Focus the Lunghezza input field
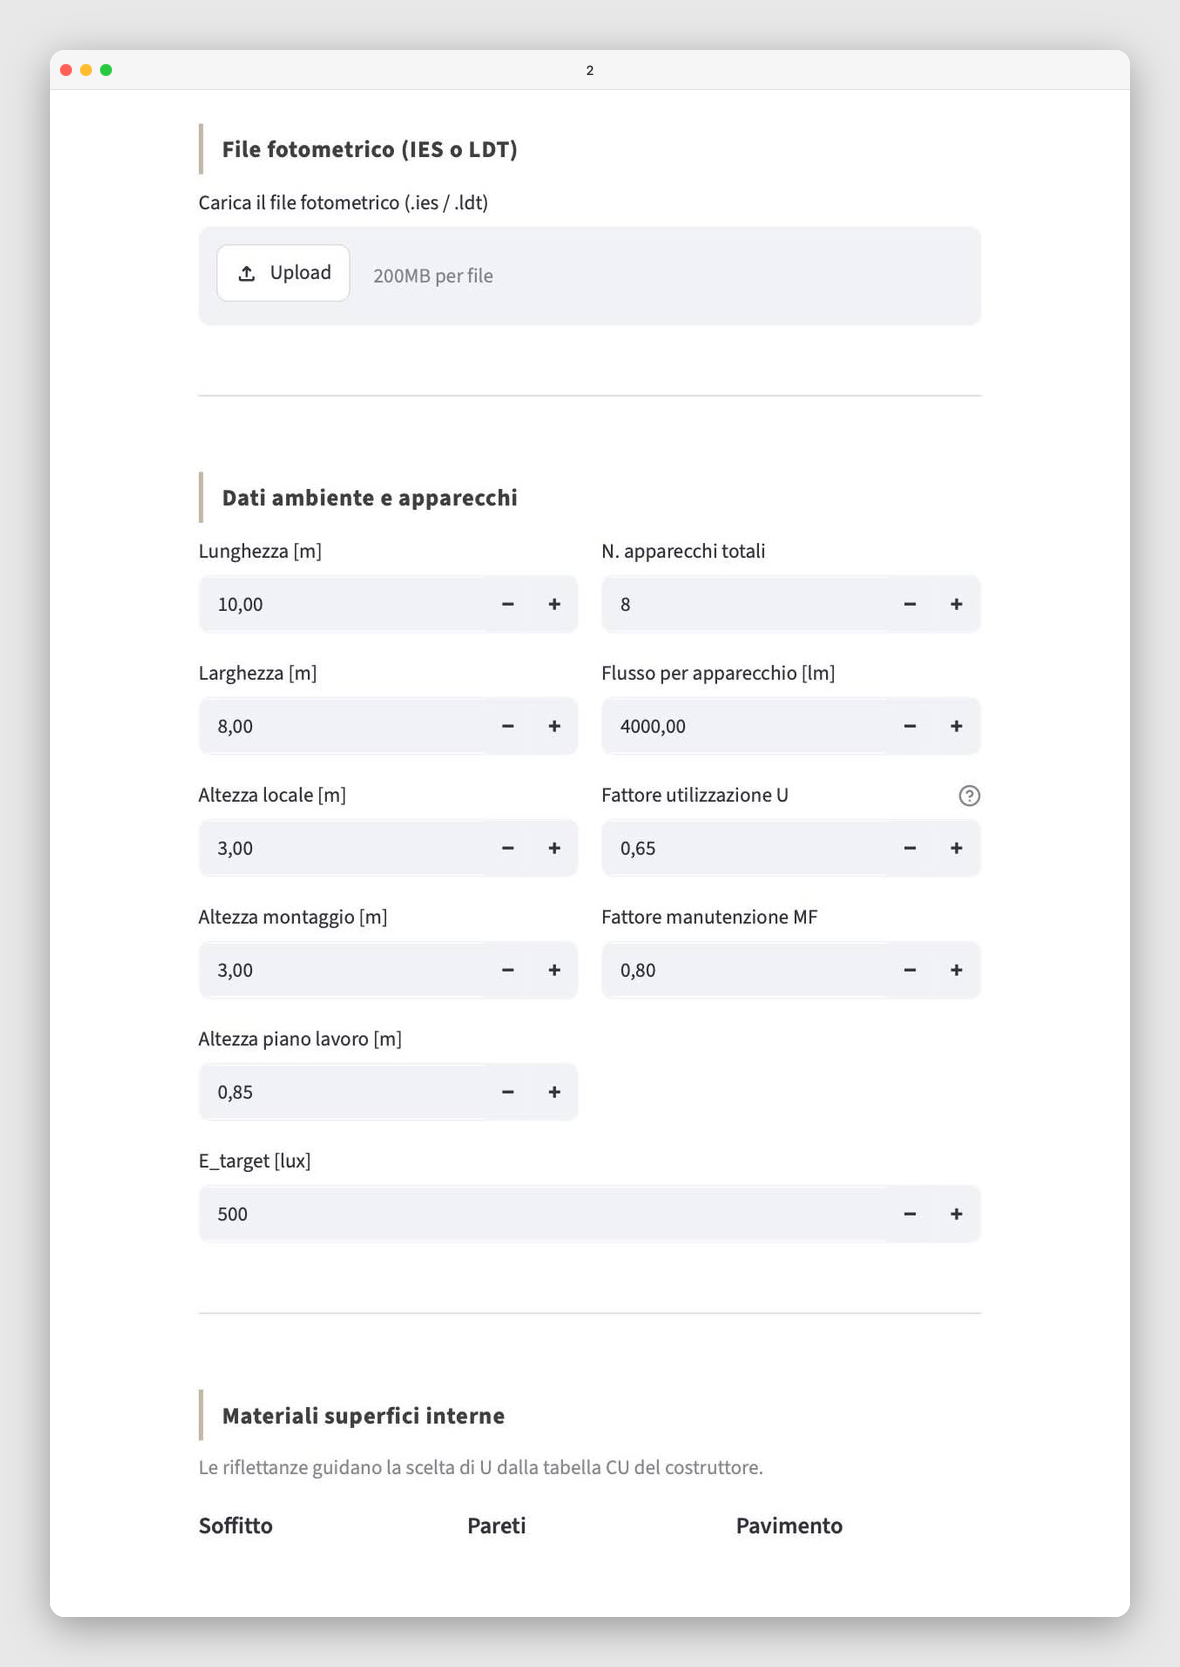 tap(342, 604)
